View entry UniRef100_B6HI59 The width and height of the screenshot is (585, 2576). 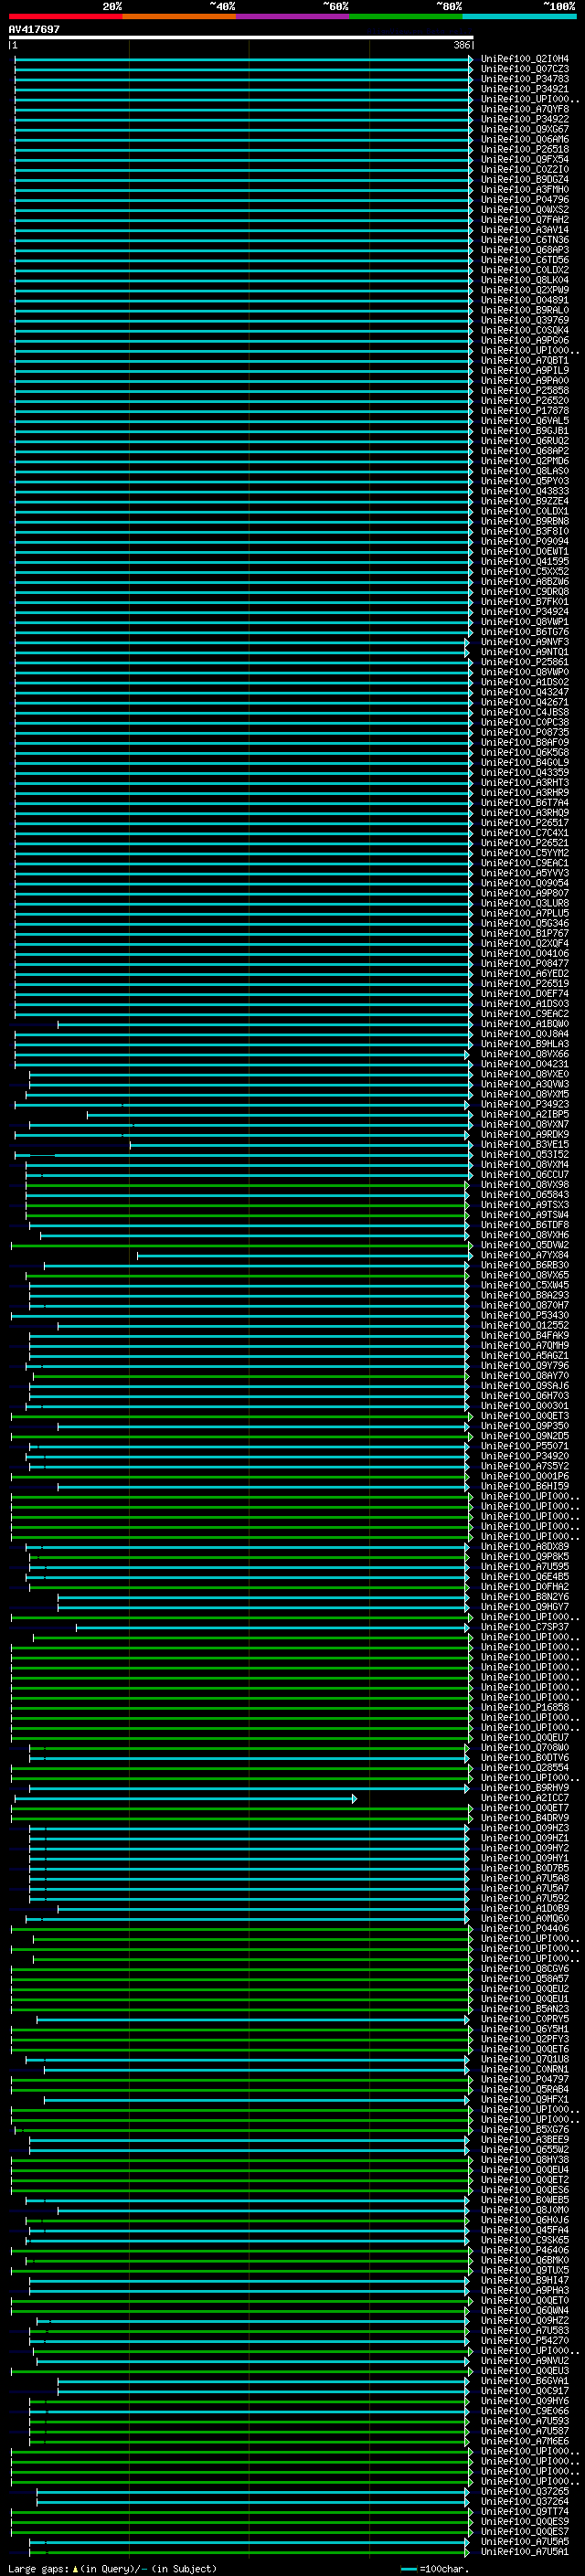pos(525,1487)
